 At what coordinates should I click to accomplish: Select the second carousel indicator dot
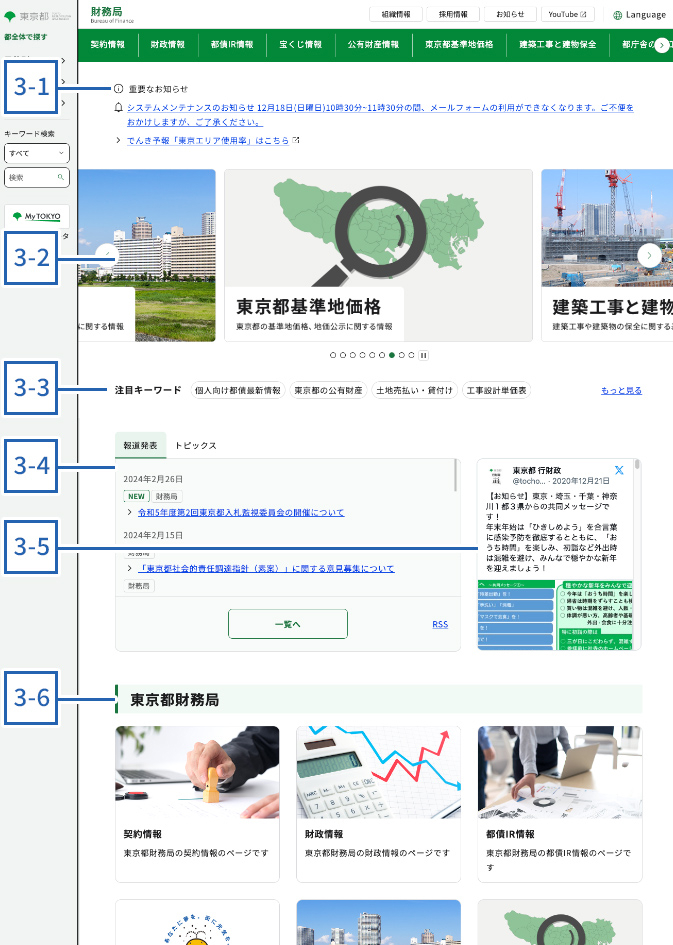pyautogui.click(x=343, y=355)
